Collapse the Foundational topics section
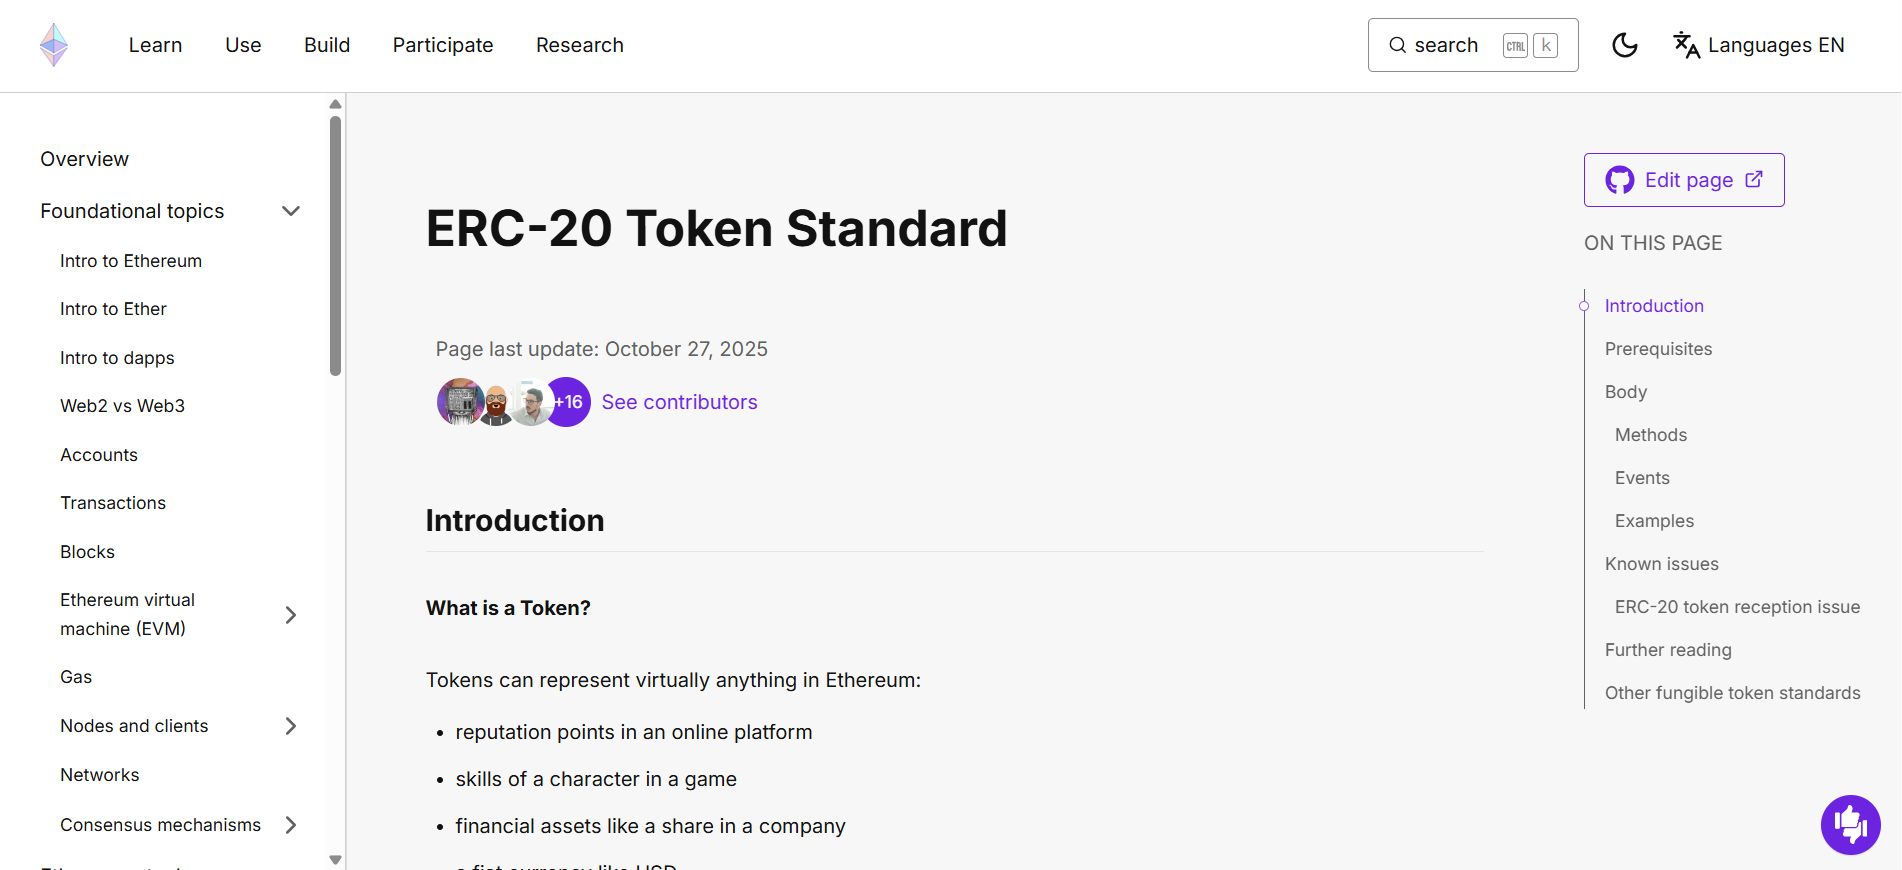1902x870 pixels. tap(290, 211)
